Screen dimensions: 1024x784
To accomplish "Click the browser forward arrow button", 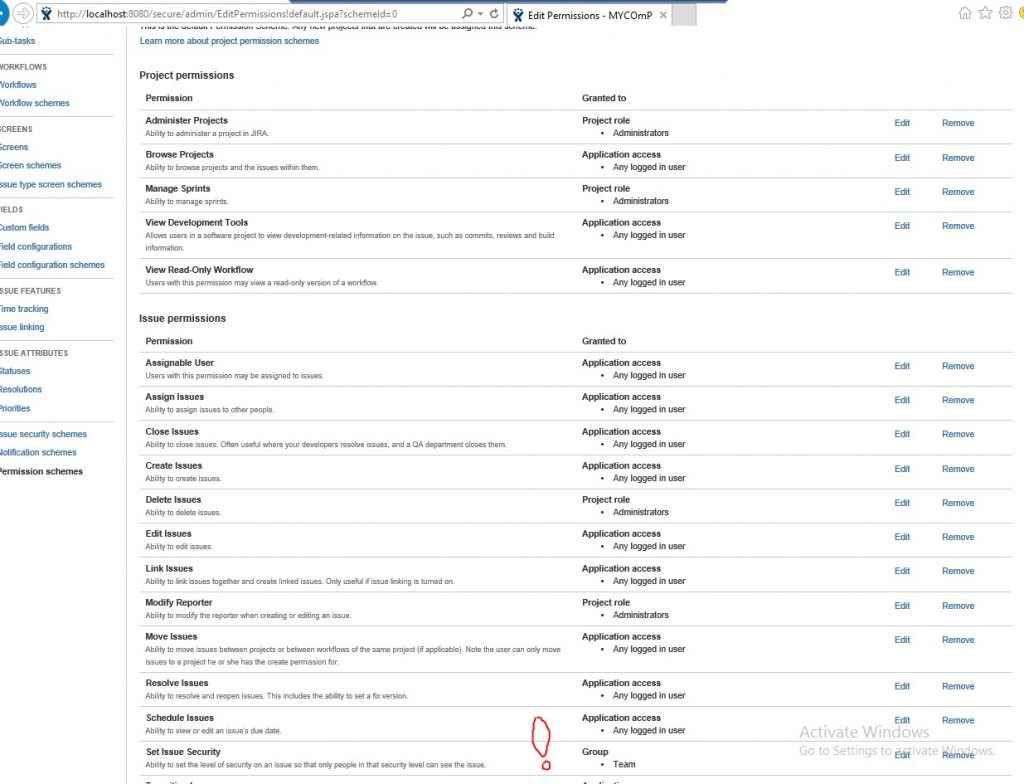I will 24,13.
